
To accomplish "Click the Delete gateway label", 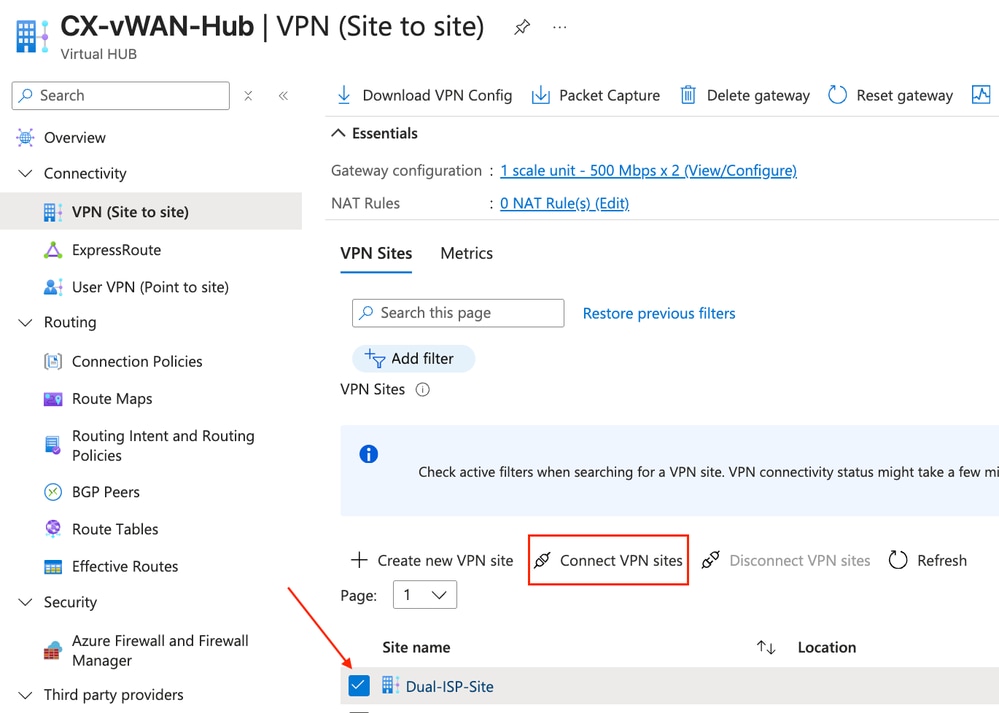I will tap(758, 96).
